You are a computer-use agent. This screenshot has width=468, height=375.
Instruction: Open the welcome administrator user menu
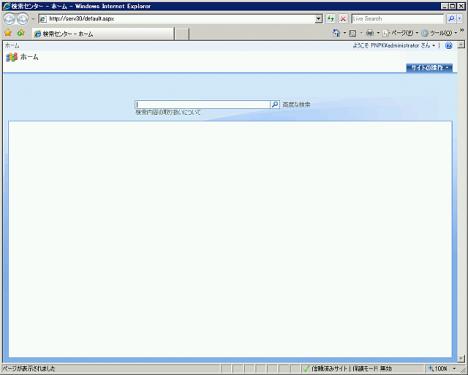(394, 46)
